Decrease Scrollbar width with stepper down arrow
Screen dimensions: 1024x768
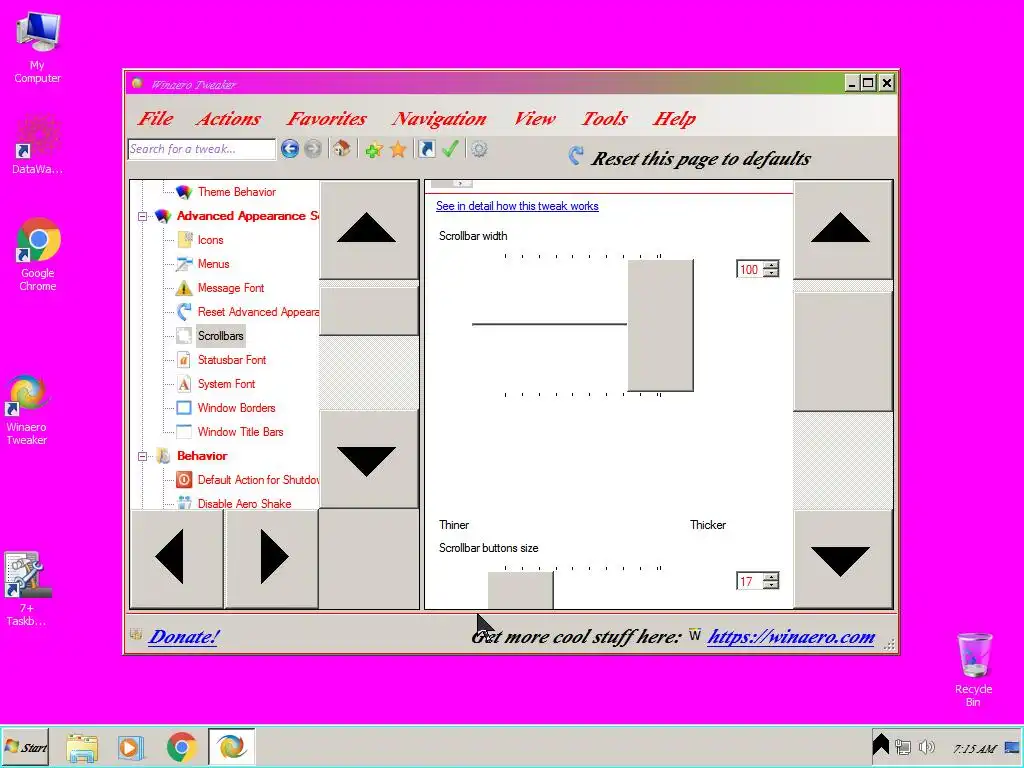pyautogui.click(x=771, y=273)
